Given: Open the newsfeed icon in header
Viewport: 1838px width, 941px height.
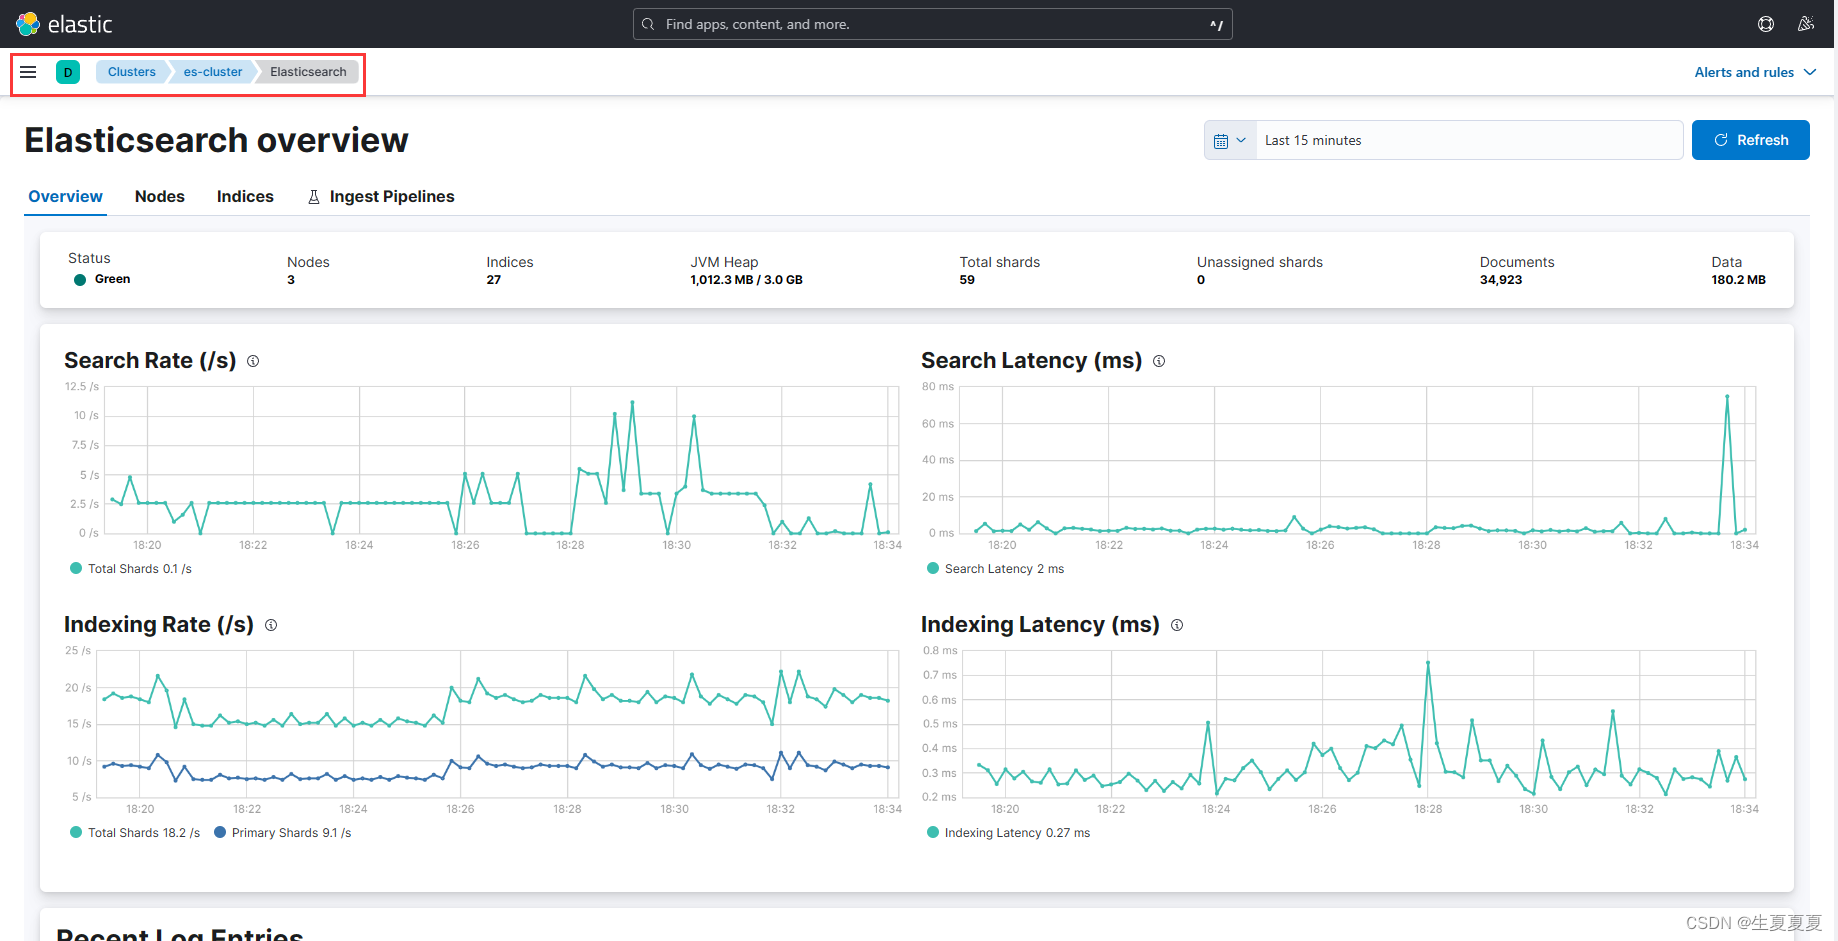Looking at the screenshot, I should click(x=1806, y=24).
